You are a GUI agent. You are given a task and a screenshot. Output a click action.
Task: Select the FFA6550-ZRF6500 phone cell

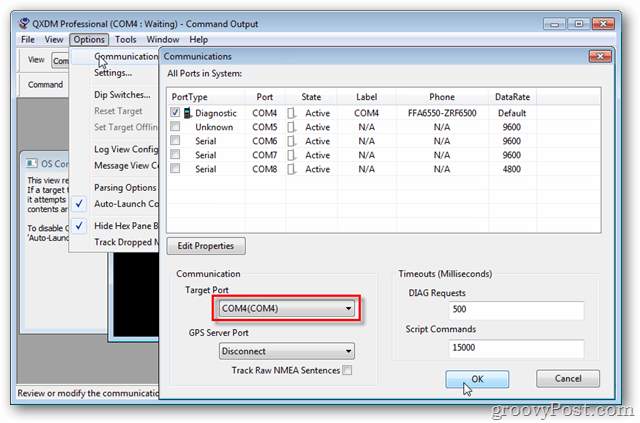(442, 113)
